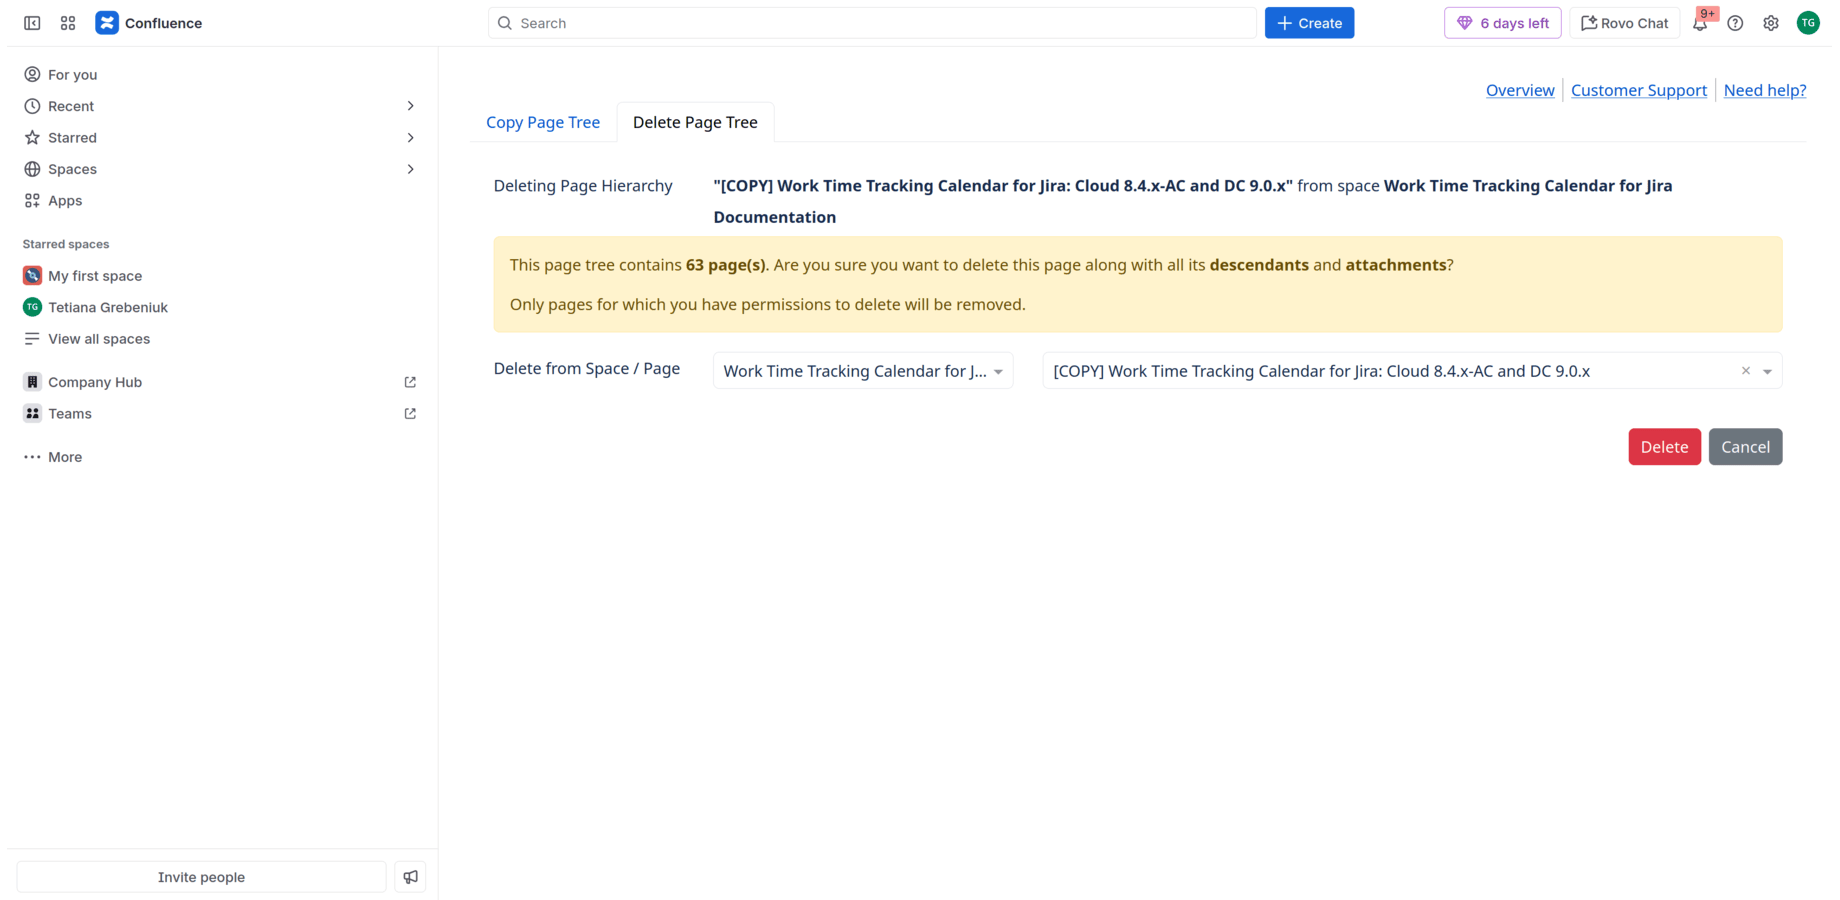Open the page selection dropdown arrow
Screen dimensions: 1840x900
[1767, 371]
